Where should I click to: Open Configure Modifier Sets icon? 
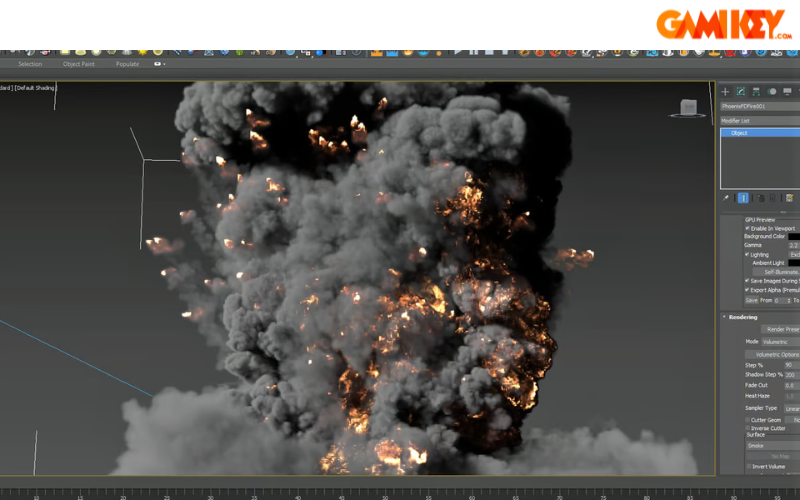click(790, 198)
